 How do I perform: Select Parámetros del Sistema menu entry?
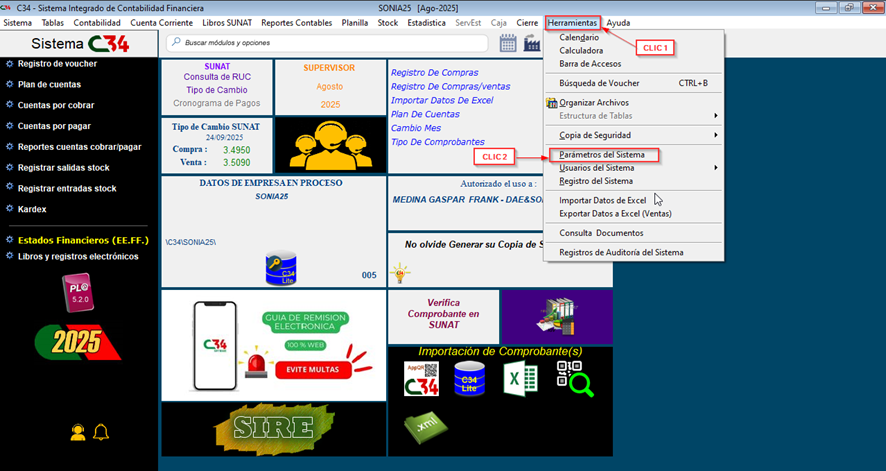point(603,155)
